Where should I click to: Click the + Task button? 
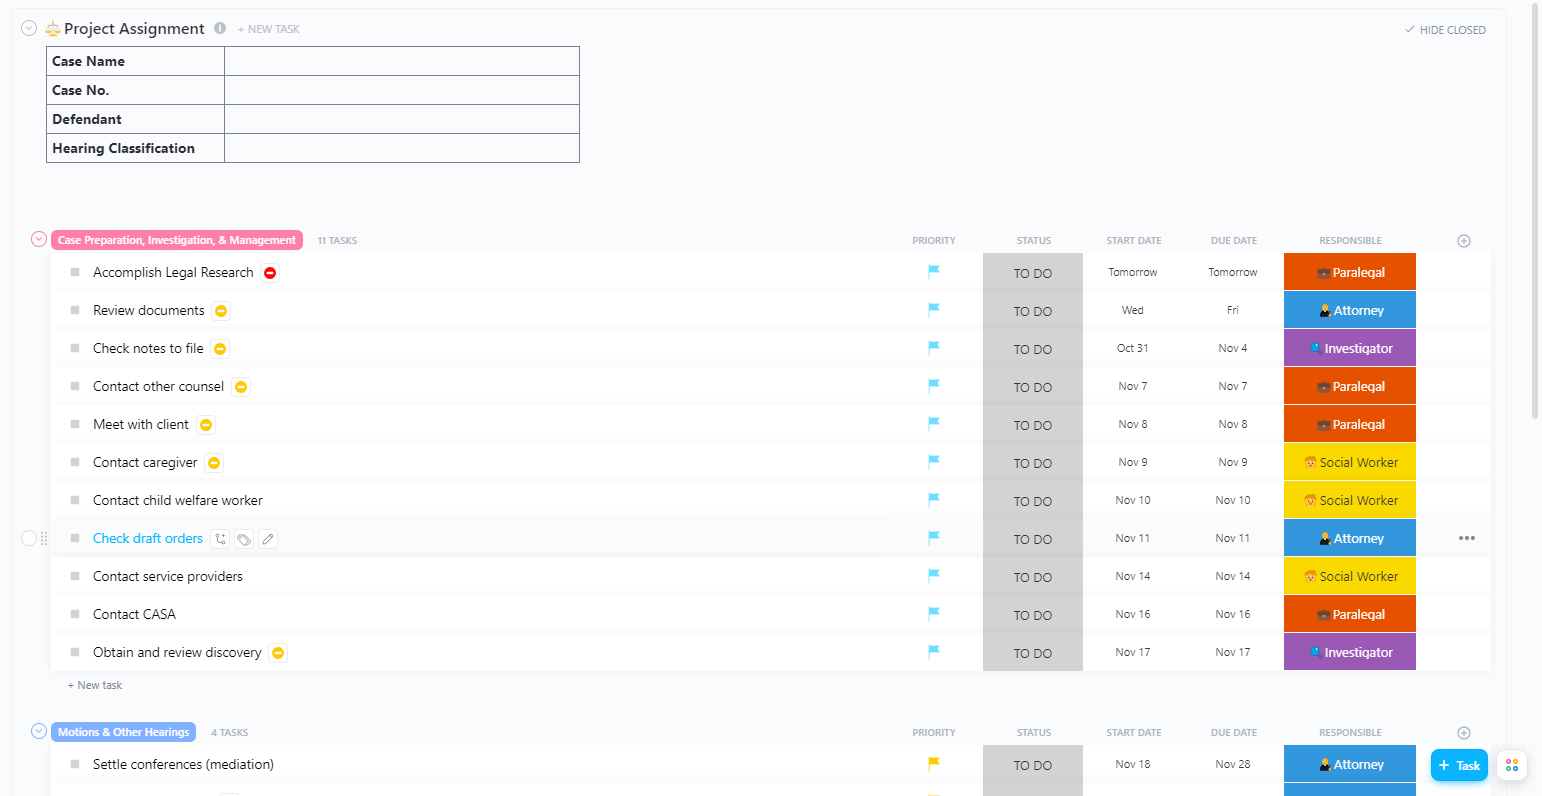1459,765
